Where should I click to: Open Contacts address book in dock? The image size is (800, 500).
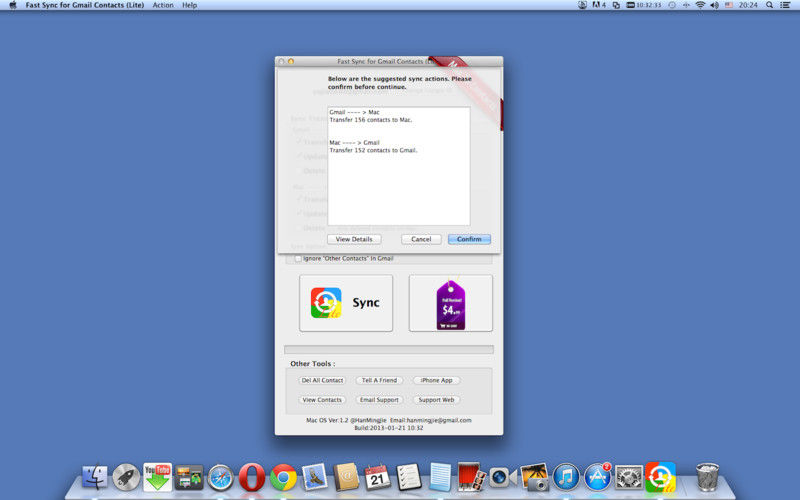click(346, 478)
